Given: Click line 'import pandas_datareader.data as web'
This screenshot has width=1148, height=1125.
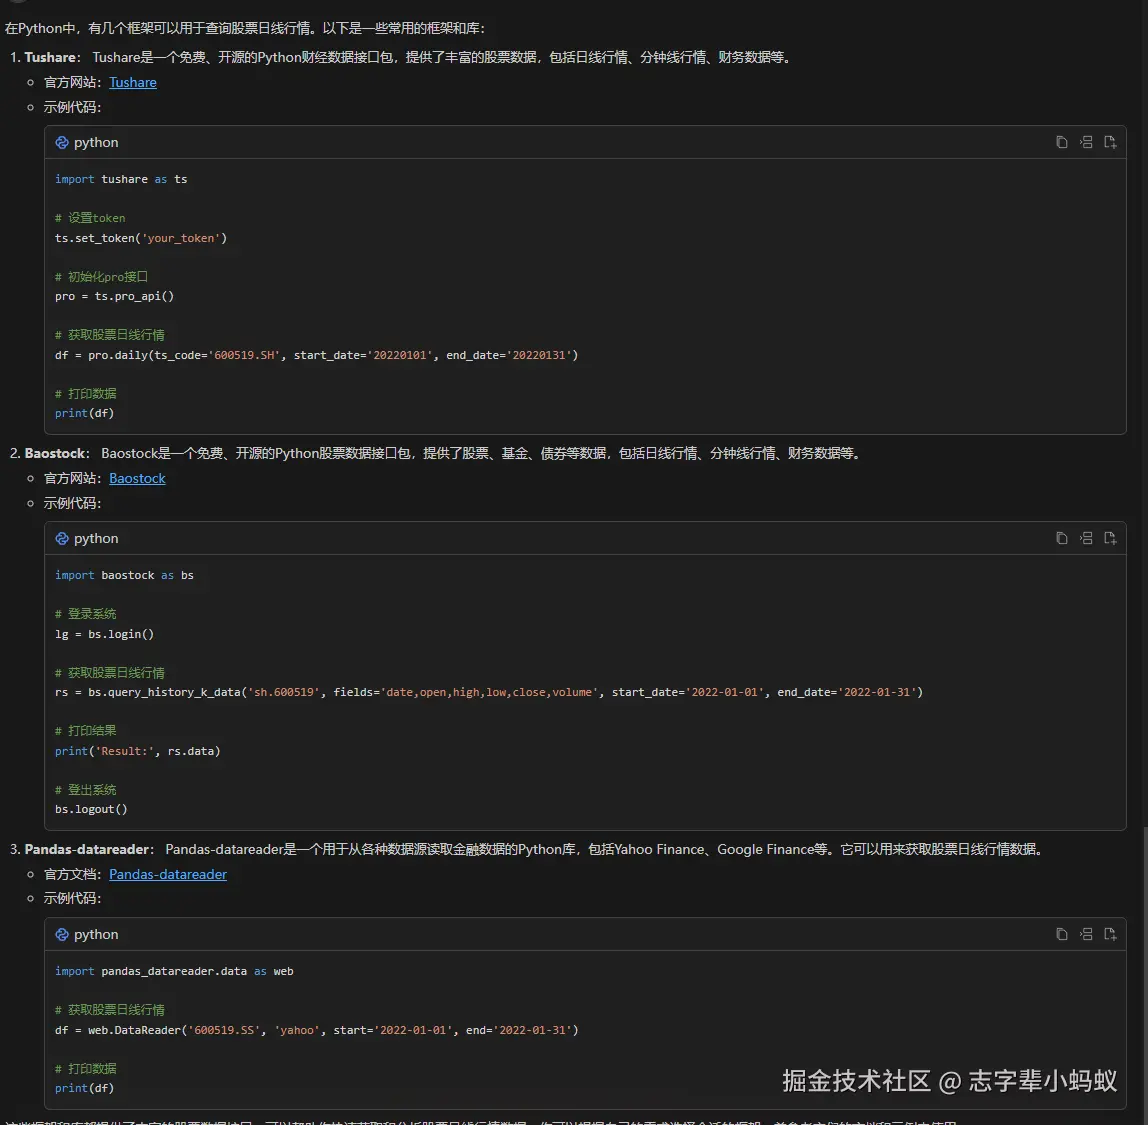Looking at the screenshot, I should (174, 971).
